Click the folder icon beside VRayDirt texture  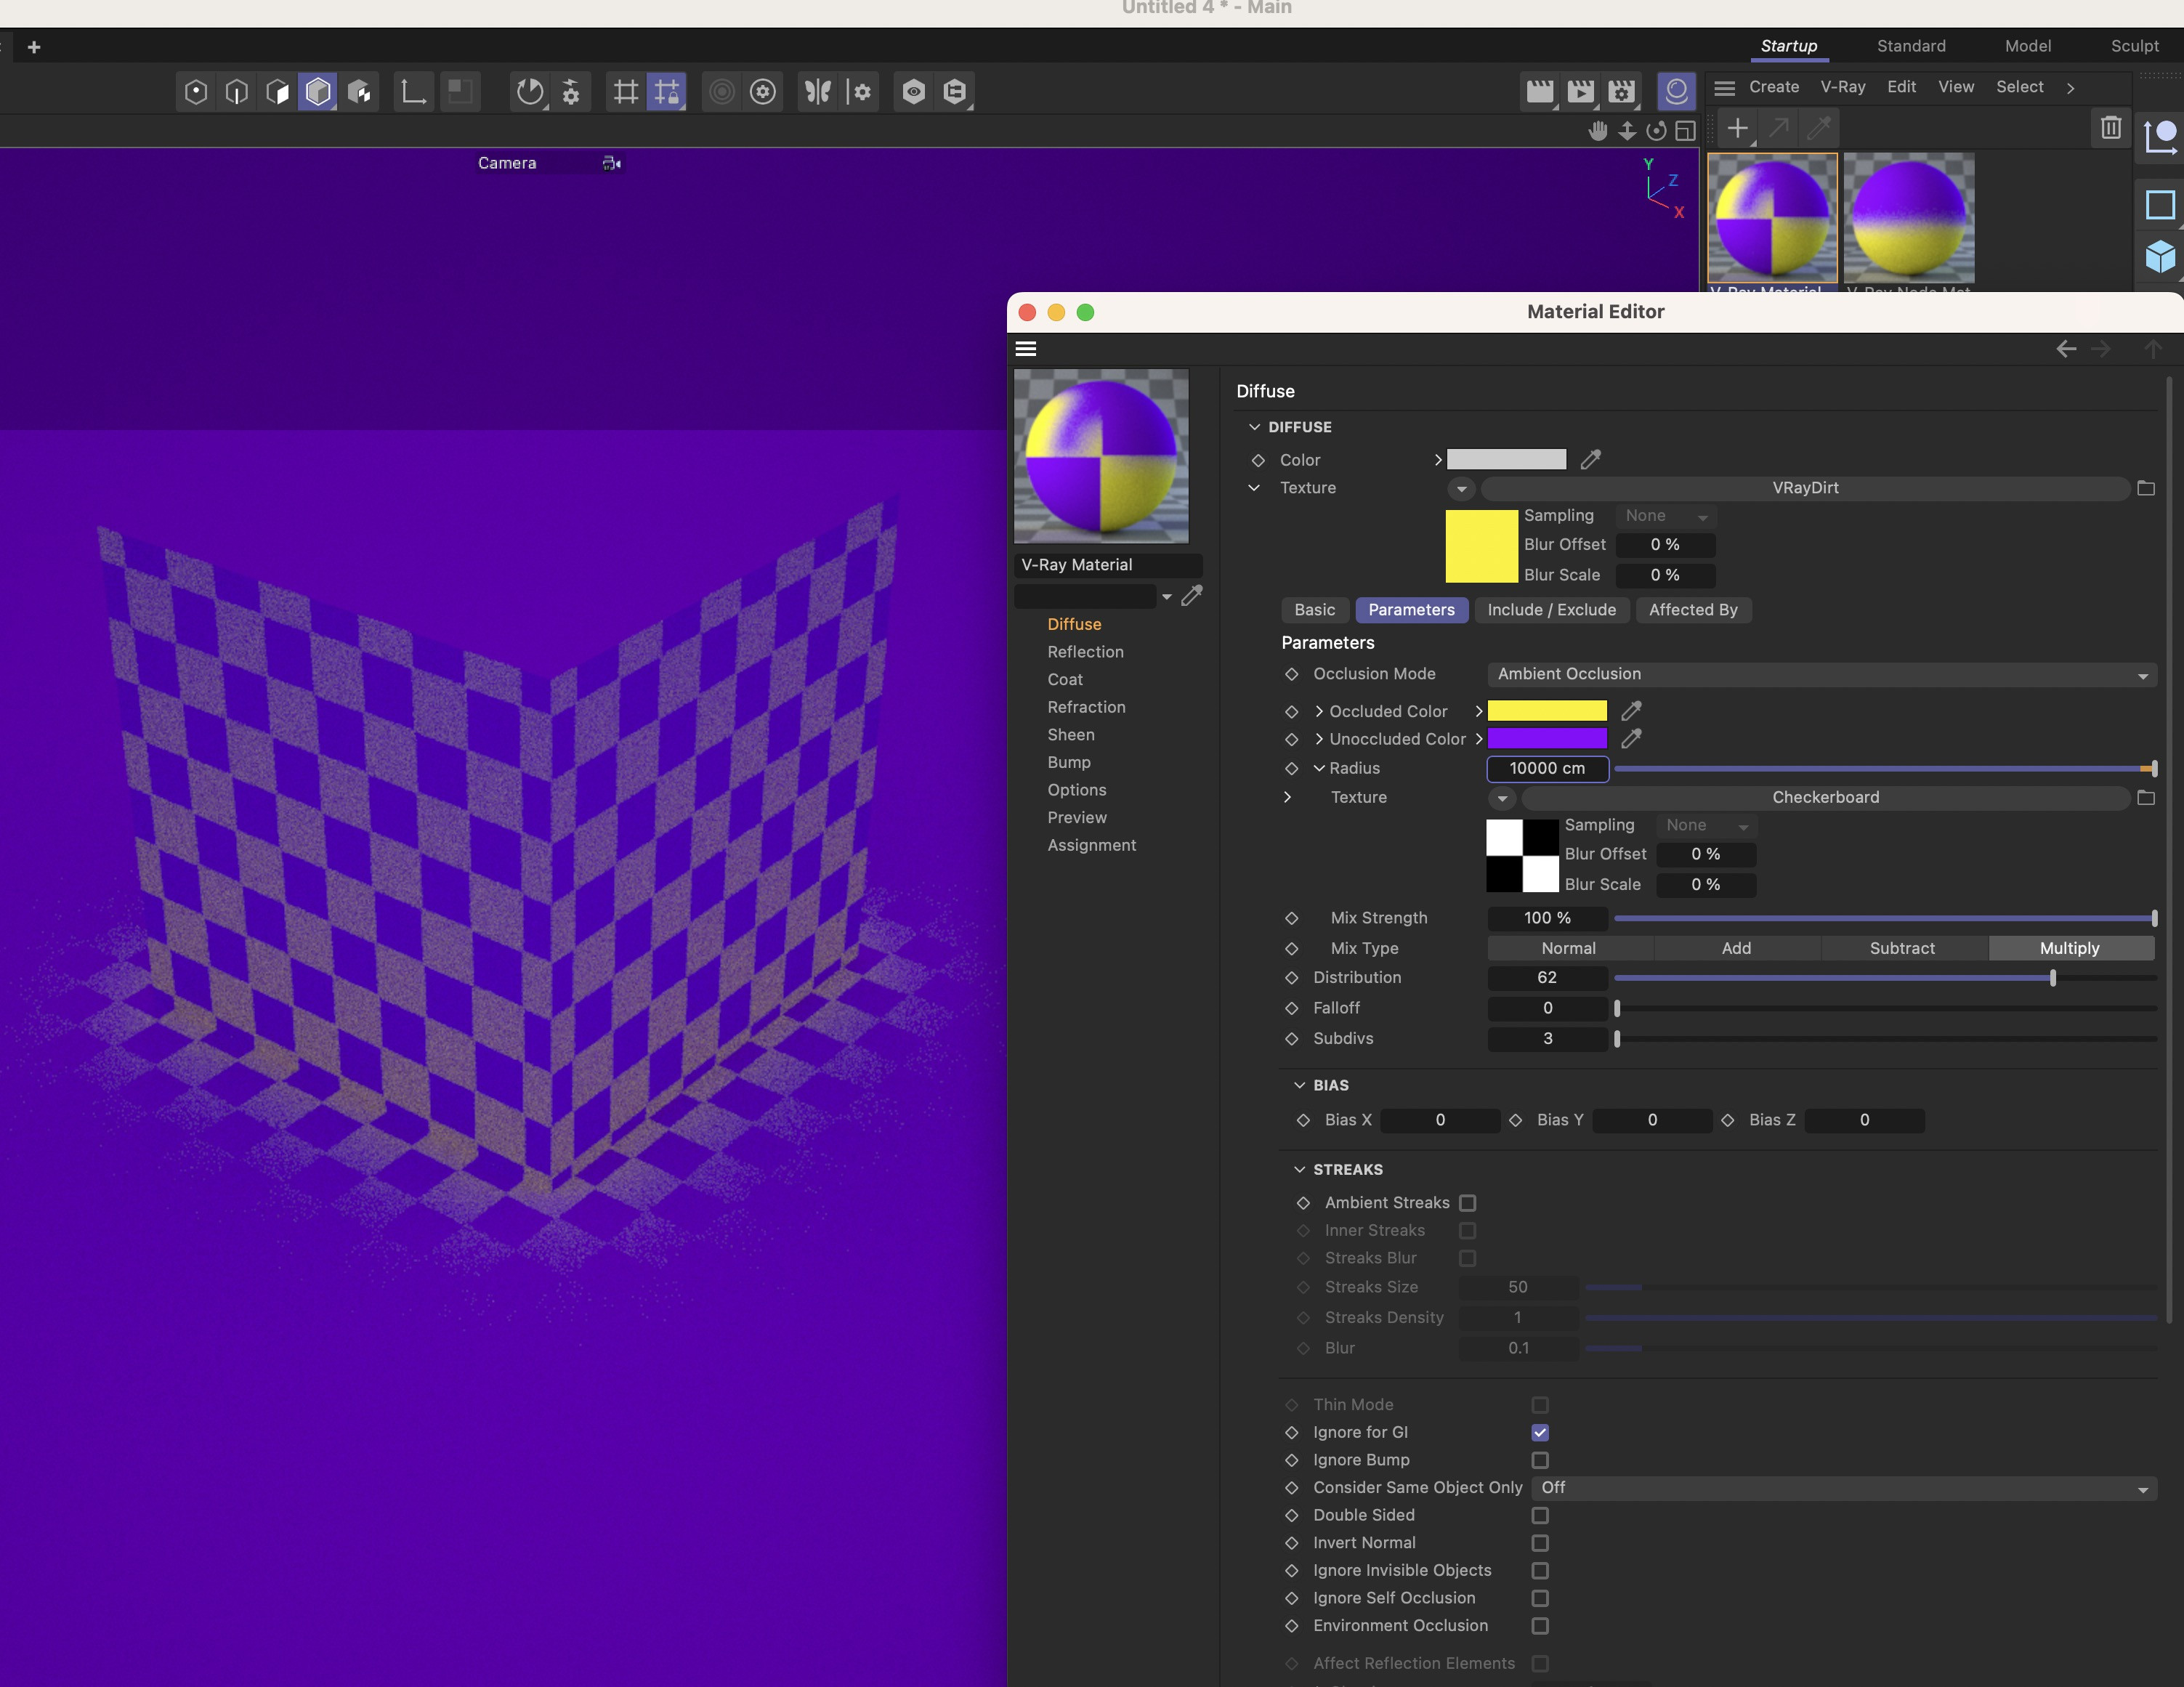tap(2146, 488)
